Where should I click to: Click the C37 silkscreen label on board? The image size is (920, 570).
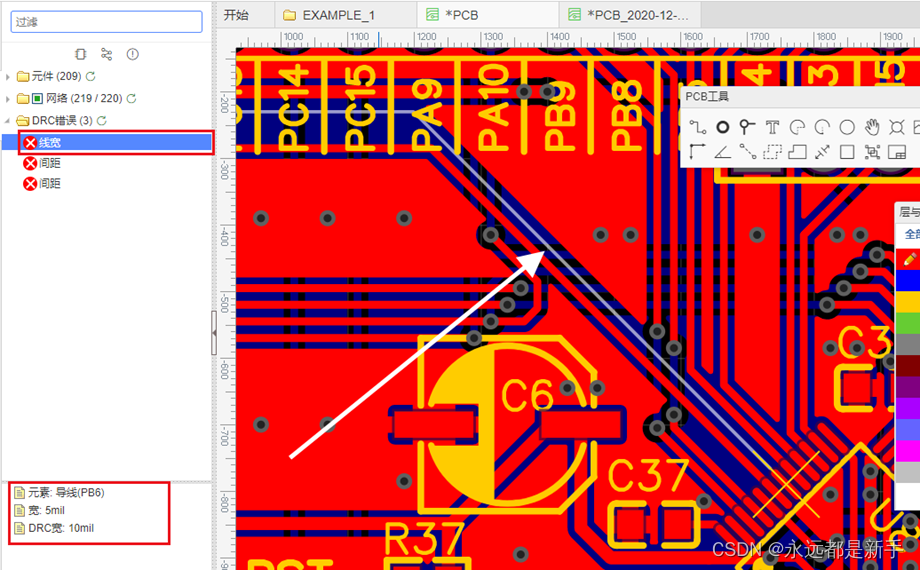click(648, 475)
